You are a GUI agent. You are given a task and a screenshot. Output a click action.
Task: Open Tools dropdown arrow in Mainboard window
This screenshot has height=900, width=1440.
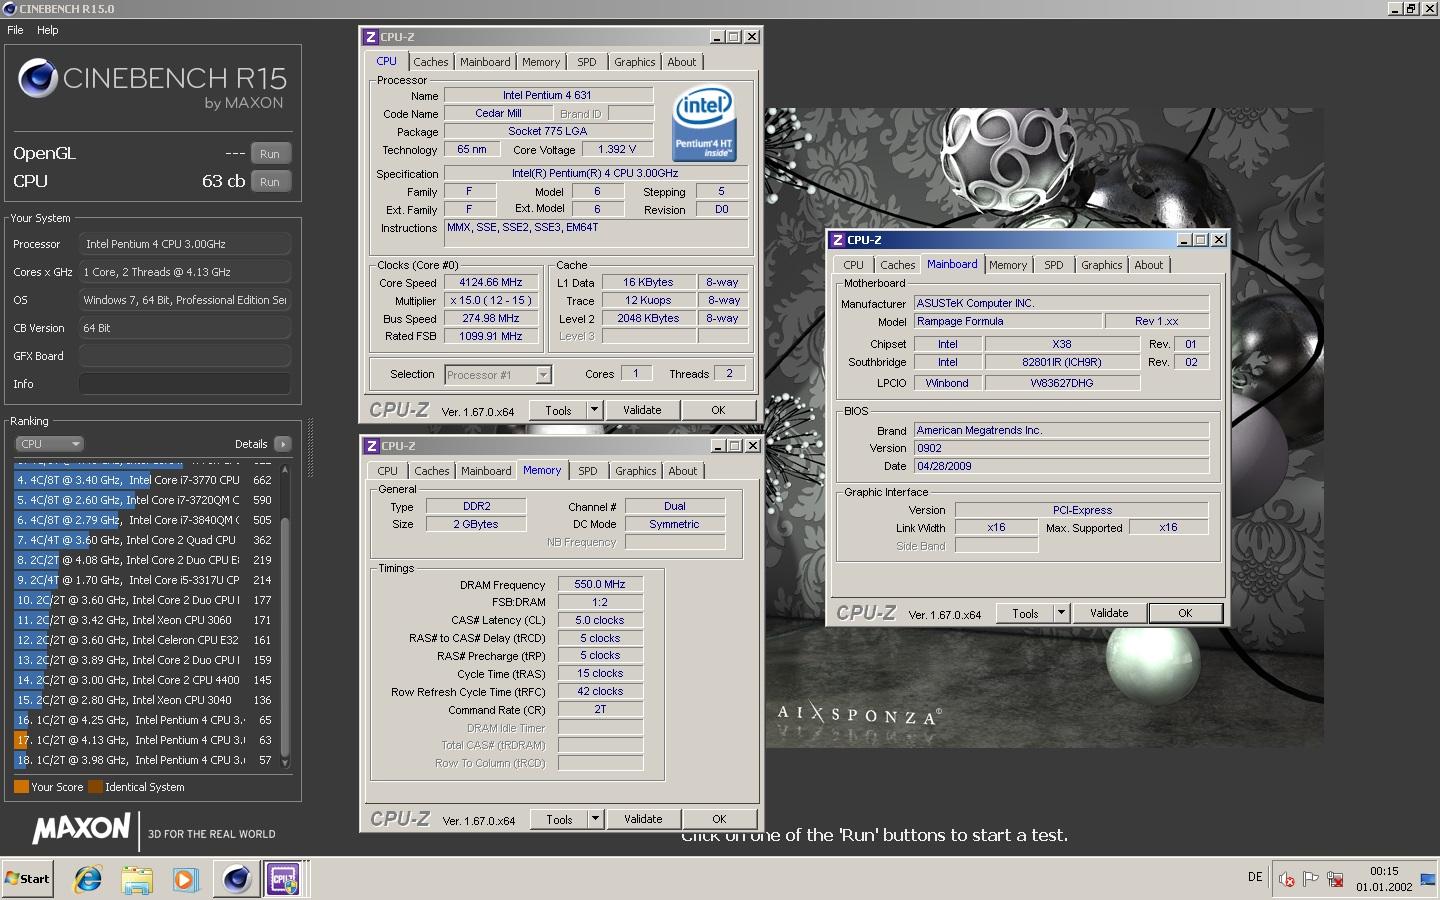click(x=1061, y=613)
